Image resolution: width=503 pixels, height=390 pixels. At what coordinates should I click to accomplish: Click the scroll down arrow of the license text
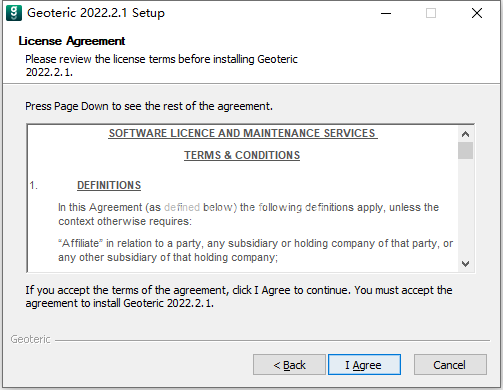(465, 264)
